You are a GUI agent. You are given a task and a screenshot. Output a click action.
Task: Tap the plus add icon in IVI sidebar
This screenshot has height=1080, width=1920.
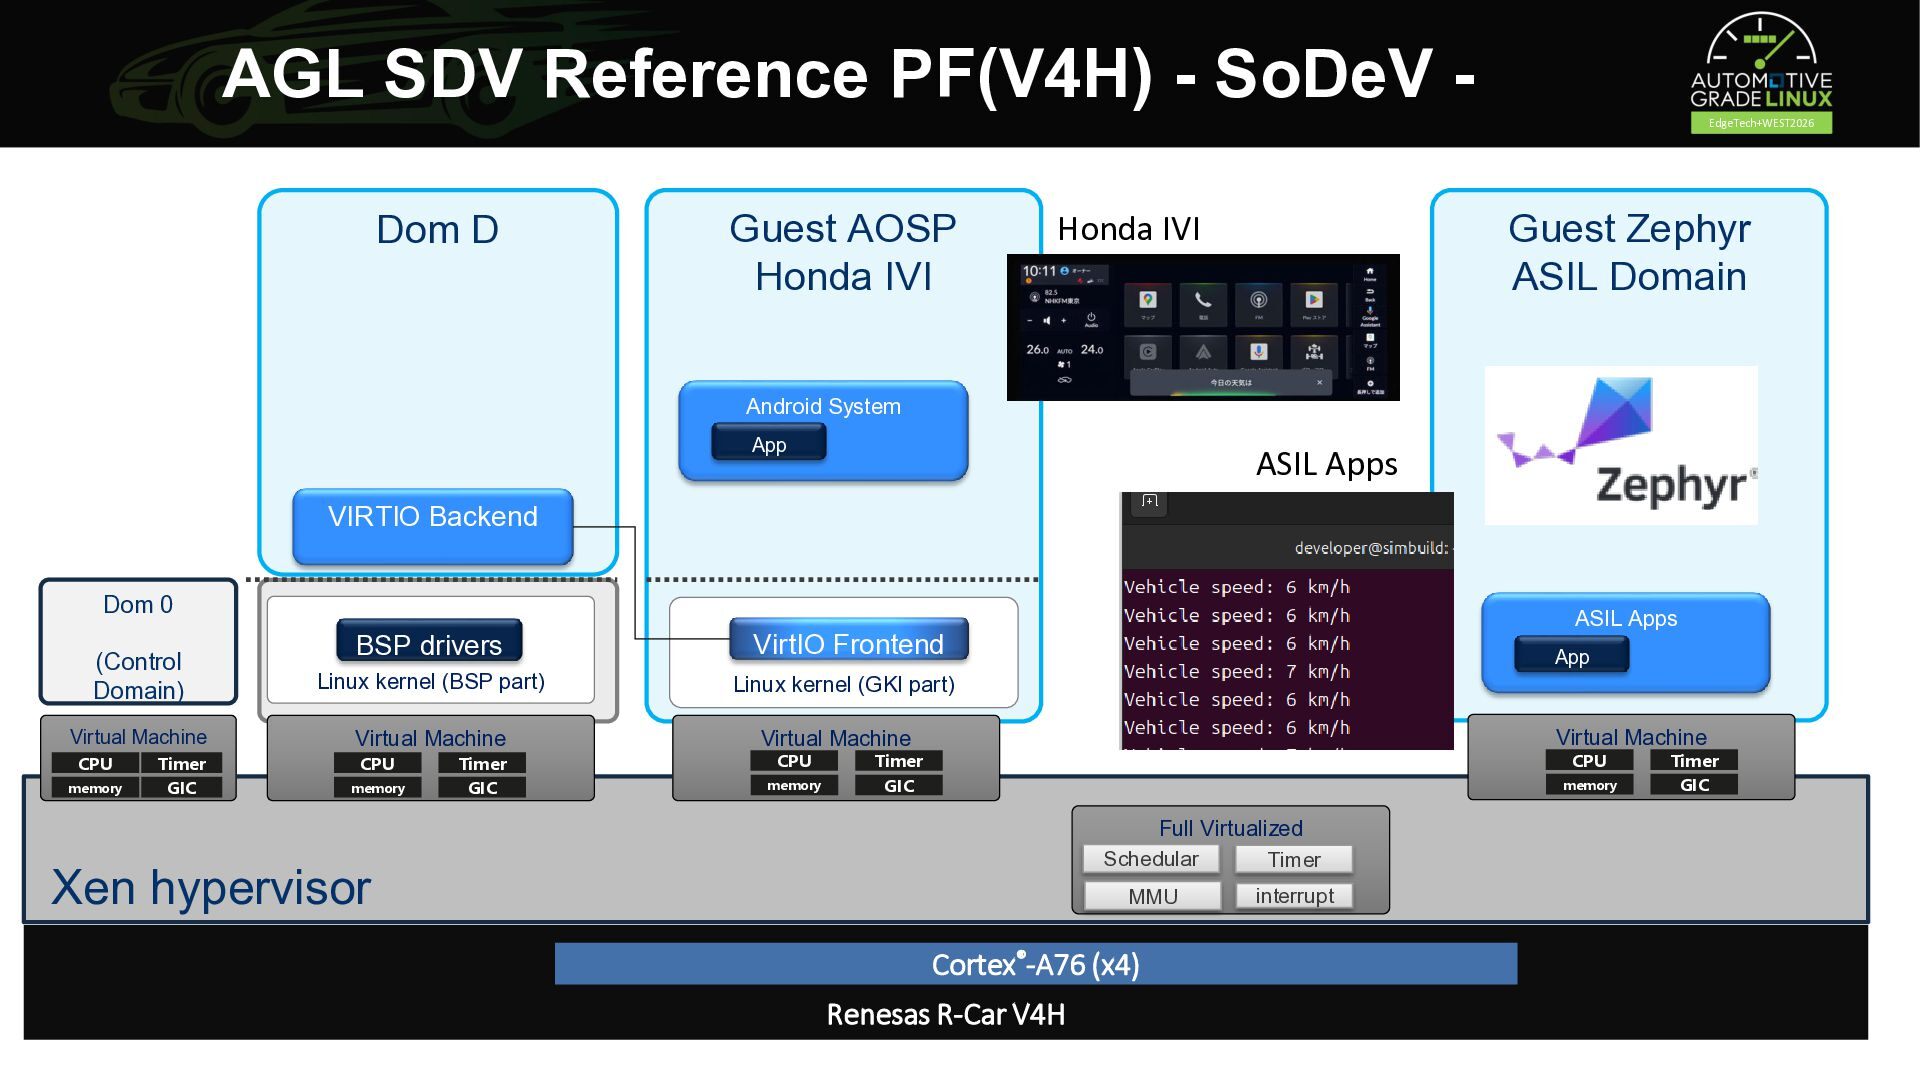coord(1370,385)
